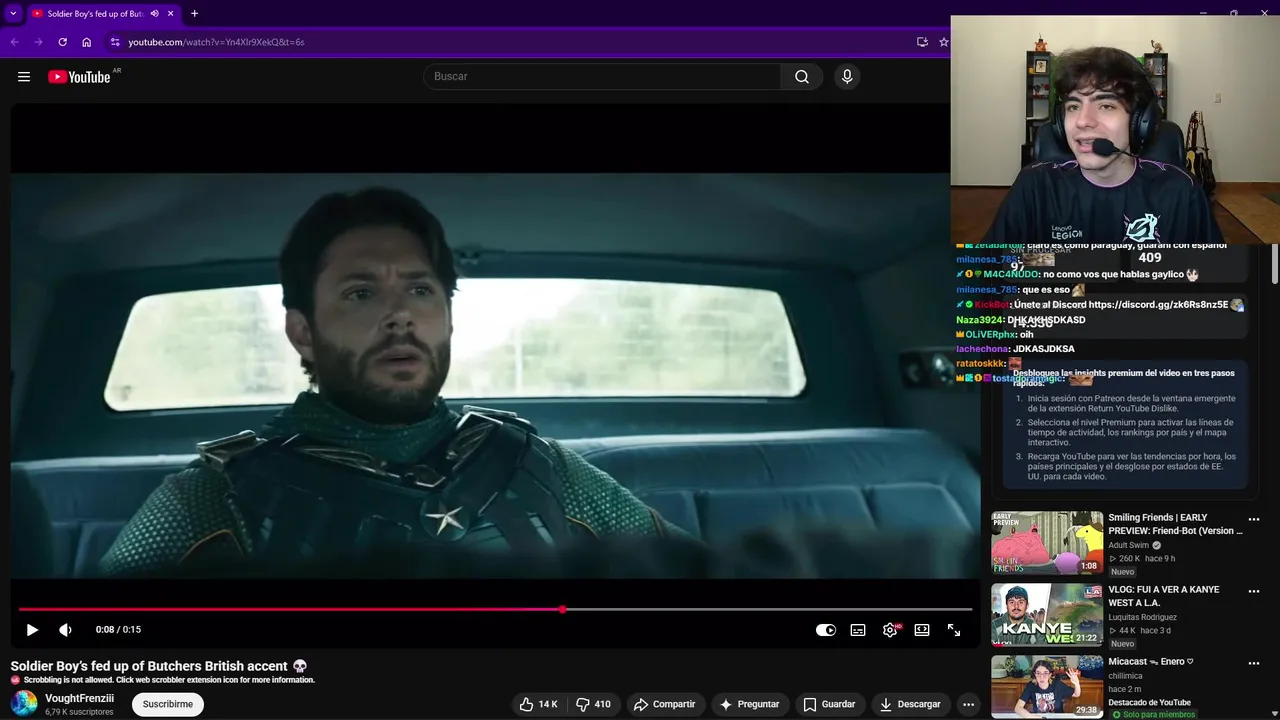Reload the current page
Image resolution: width=1280 pixels, height=720 pixels.
pyautogui.click(x=62, y=42)
